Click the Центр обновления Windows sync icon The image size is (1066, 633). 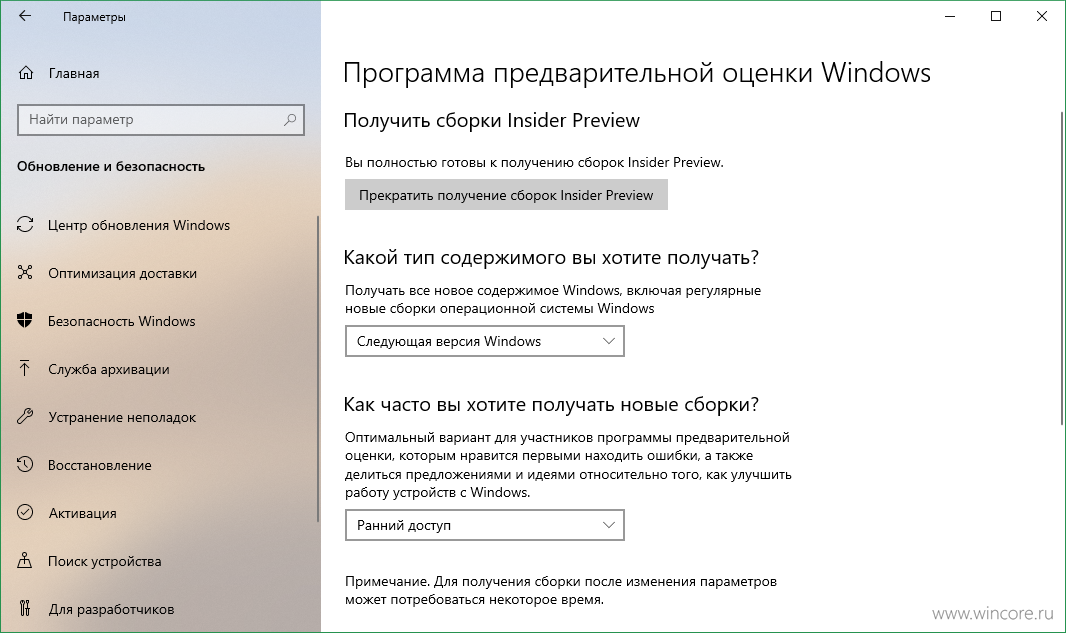(25, 225)
